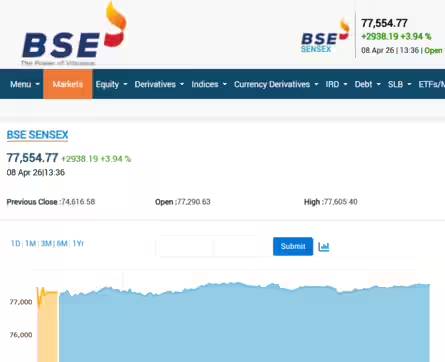Select the 3M chart range
Image resolution: width=445 pixels, height=362 pixels.
tap(46, 243)
